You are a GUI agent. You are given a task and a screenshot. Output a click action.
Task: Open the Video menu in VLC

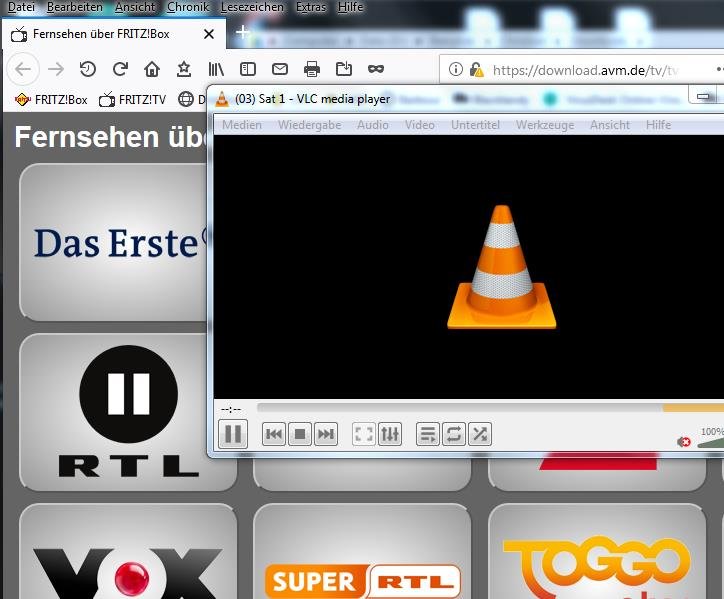point(419,125)
